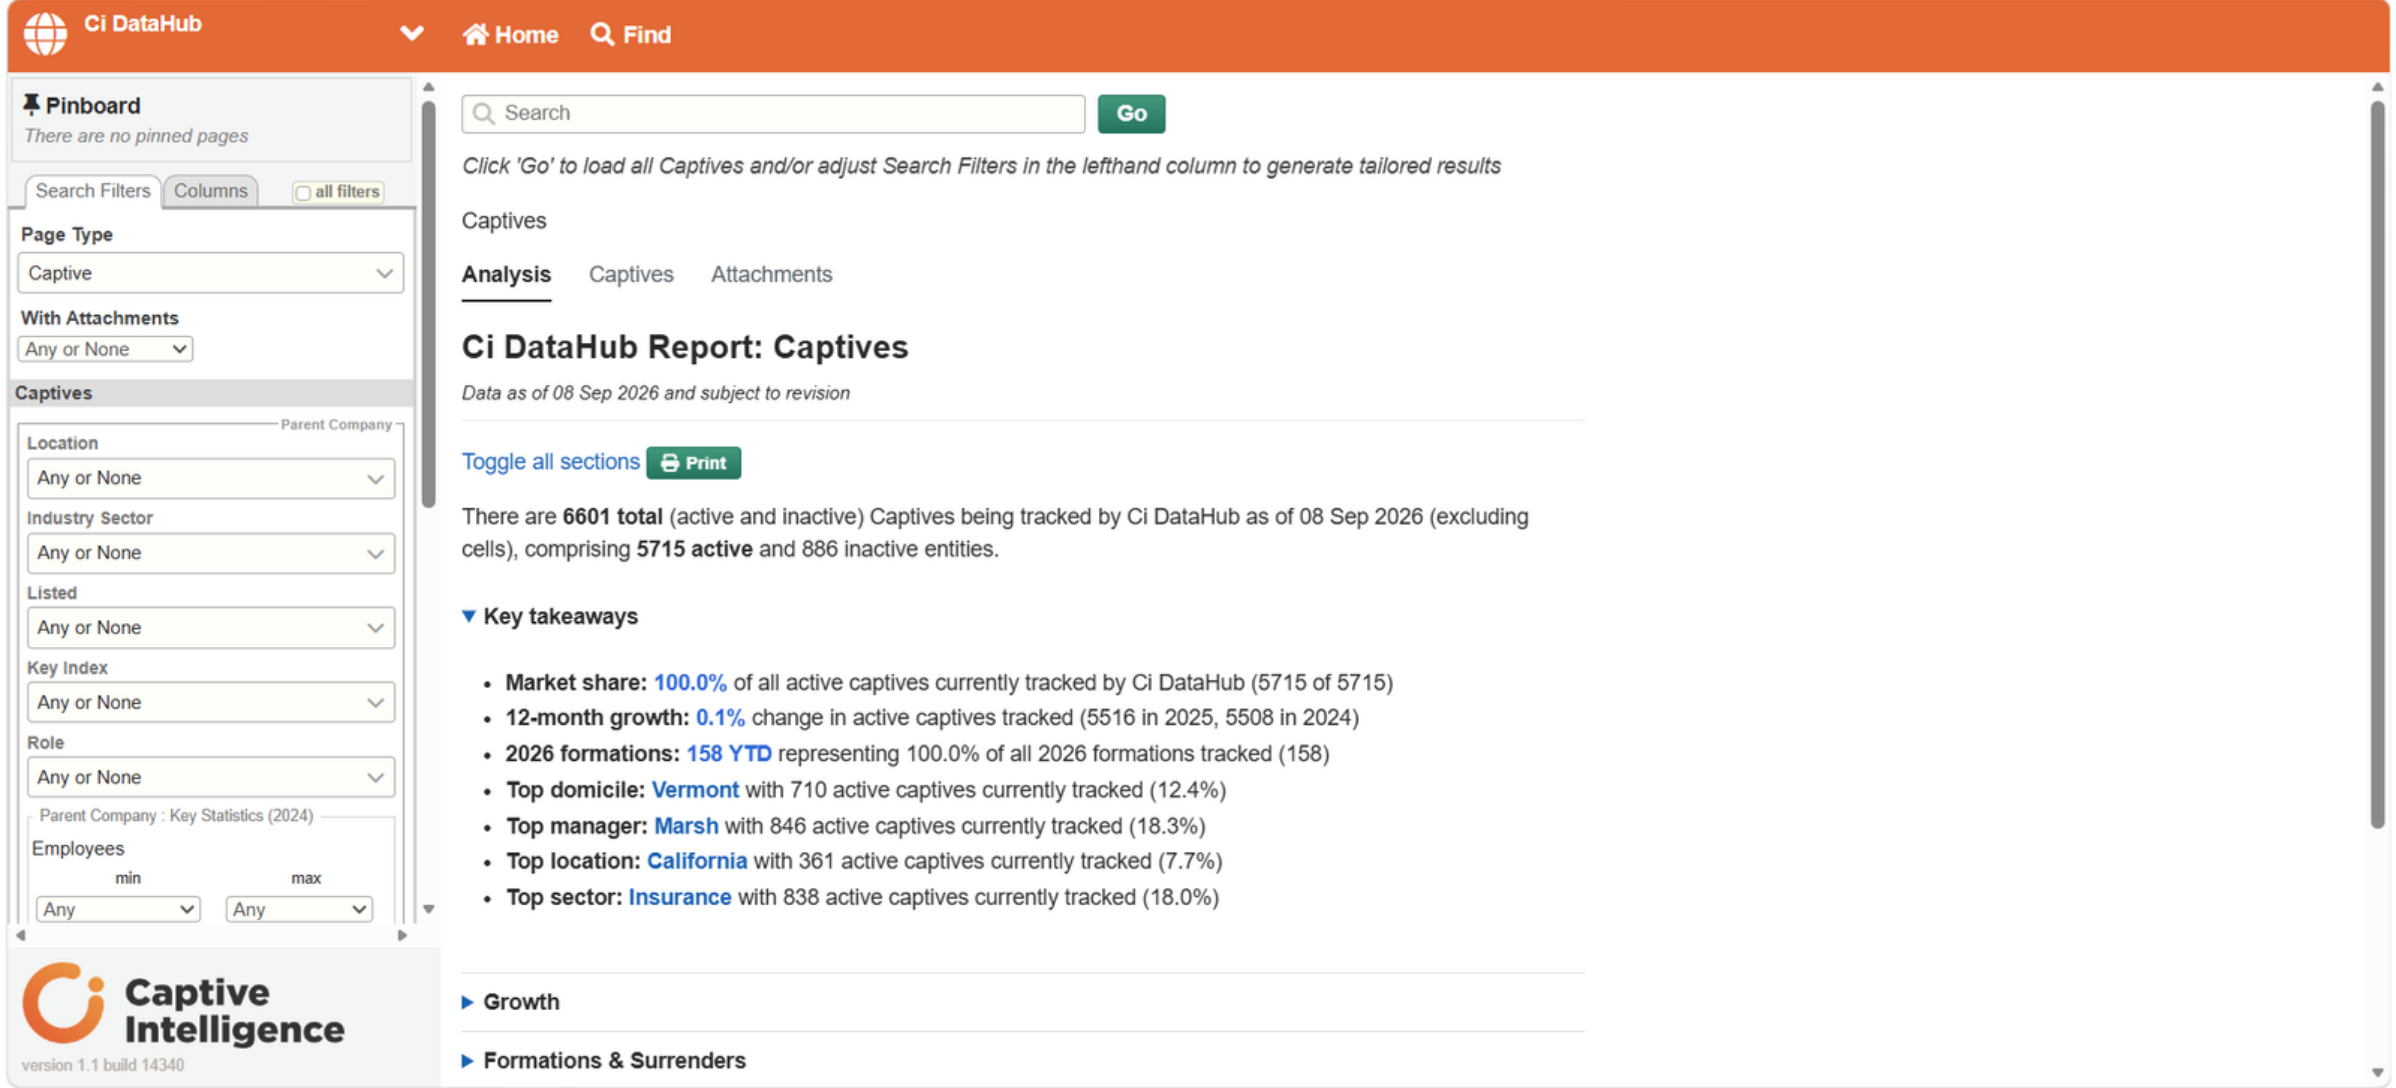2396x1088 pixels.
Task: Open the Role filter dropdown
Action: (210, 777)
